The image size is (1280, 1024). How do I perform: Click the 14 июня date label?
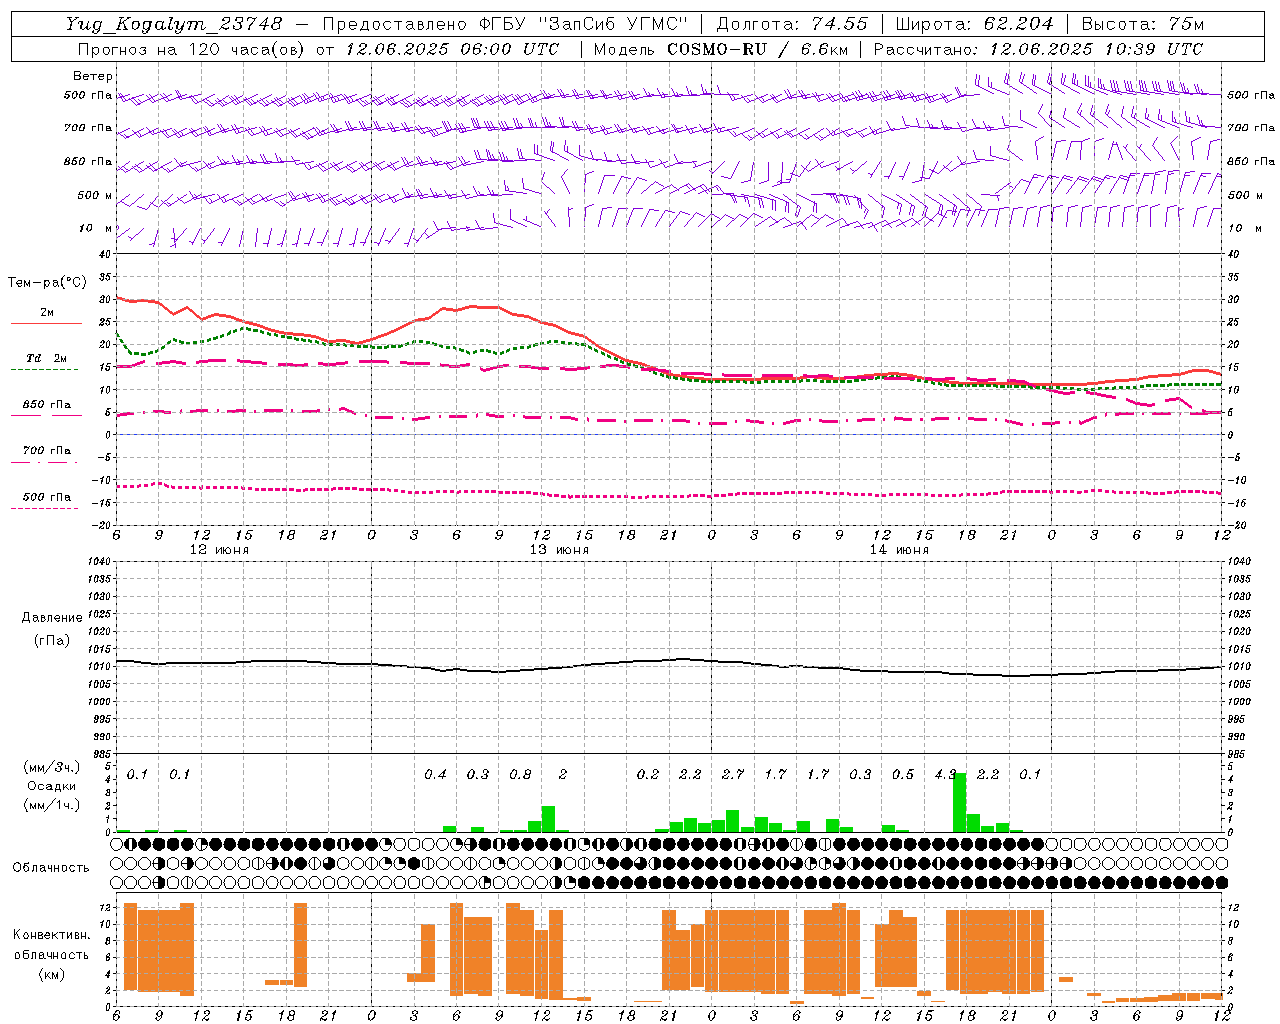899,550
